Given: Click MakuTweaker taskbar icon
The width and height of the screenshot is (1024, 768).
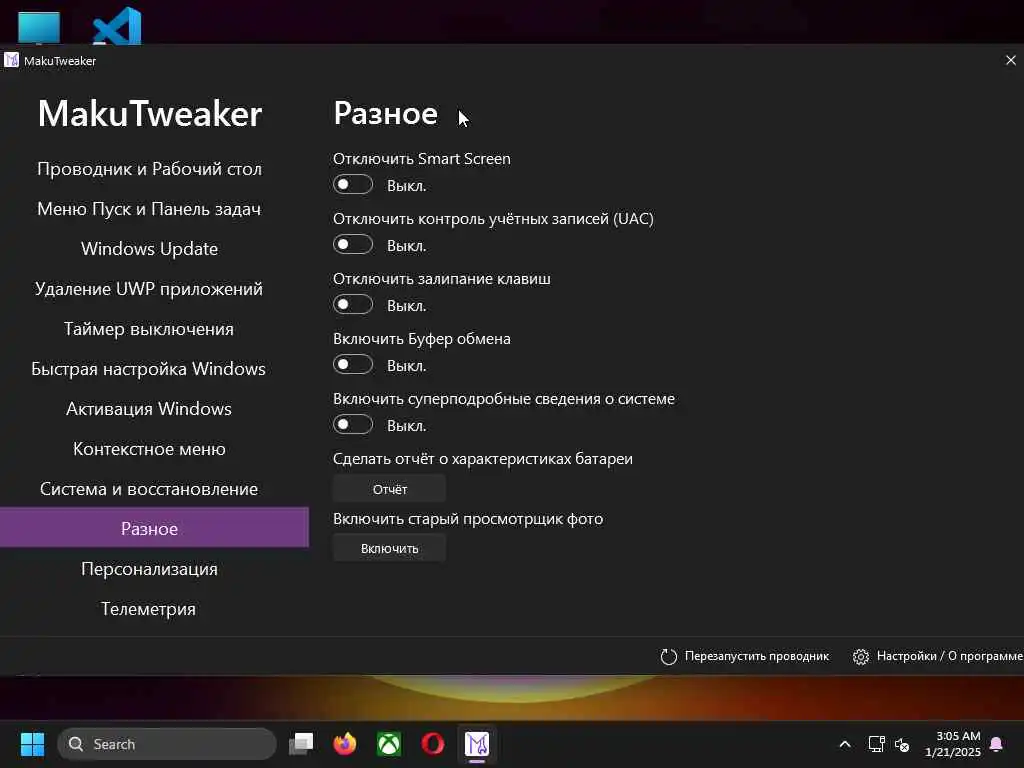Looking at the screenshot, I should pyautogui.click(x=477, y=744).
